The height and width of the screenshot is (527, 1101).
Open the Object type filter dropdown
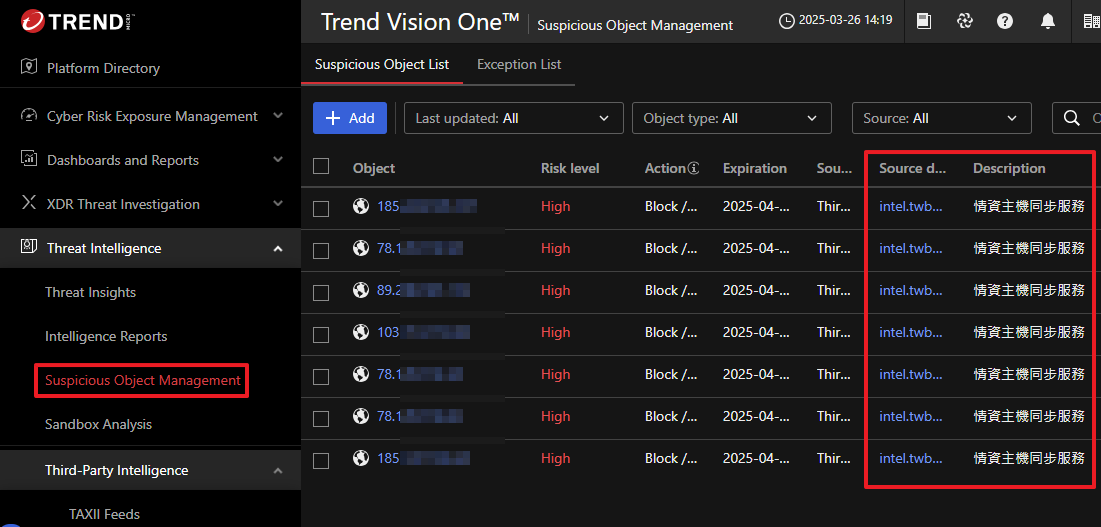point(731,118)
